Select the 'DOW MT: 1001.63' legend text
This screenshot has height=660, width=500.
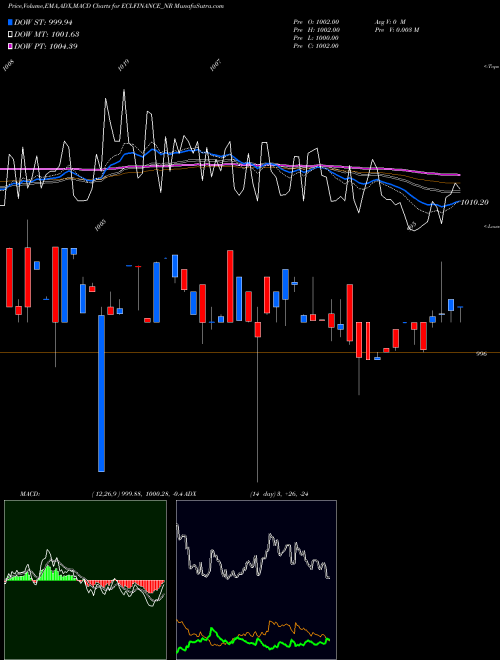pos(47,34)
